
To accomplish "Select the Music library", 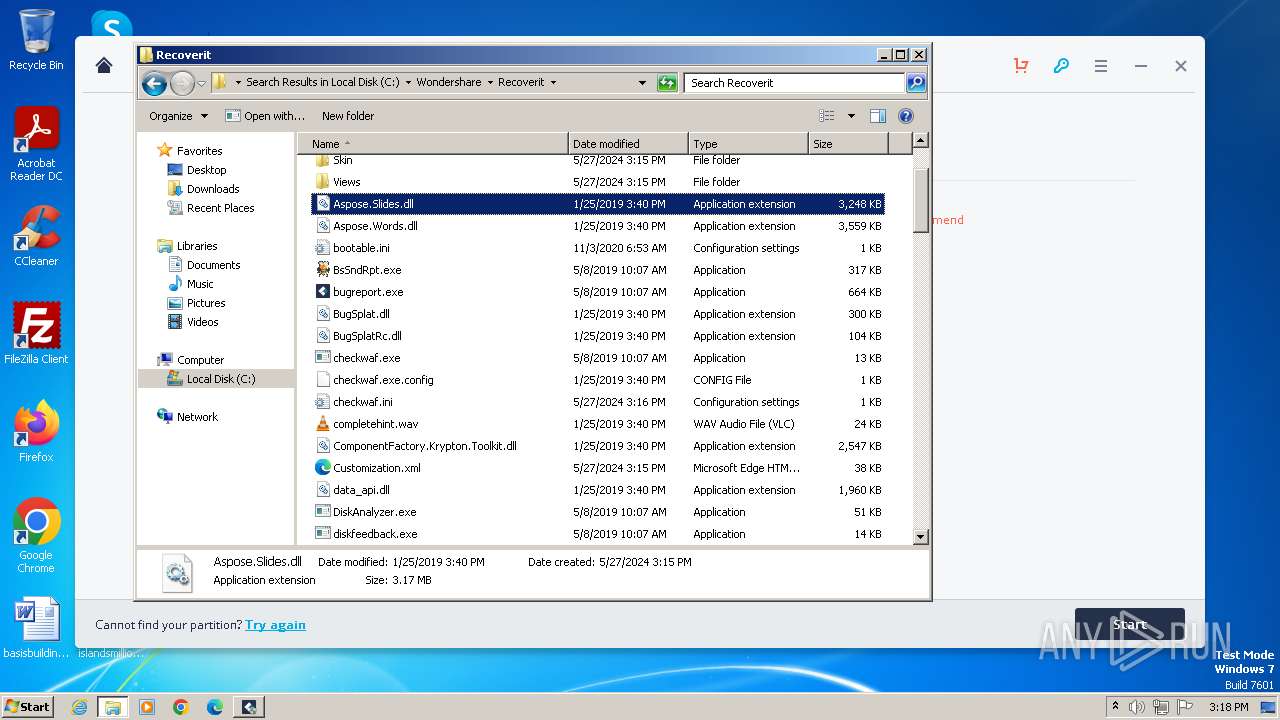I will click(x=200, y=284).
